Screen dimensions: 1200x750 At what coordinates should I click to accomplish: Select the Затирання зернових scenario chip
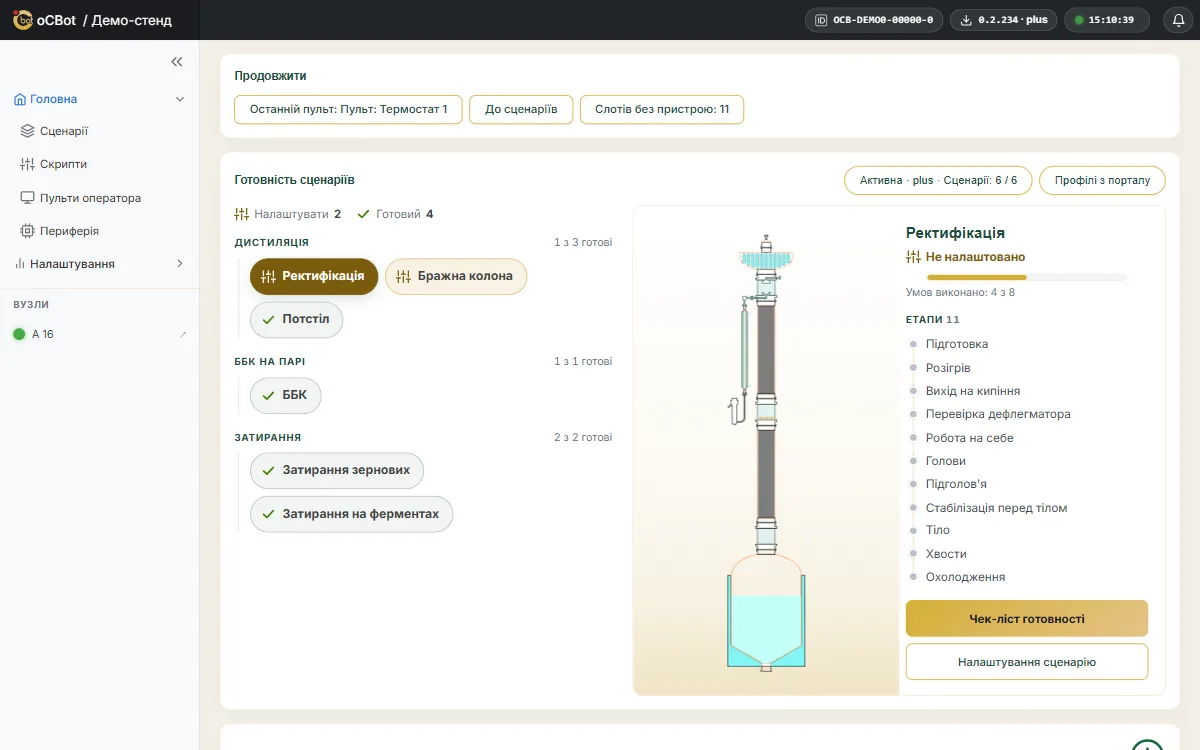point(337,471)
